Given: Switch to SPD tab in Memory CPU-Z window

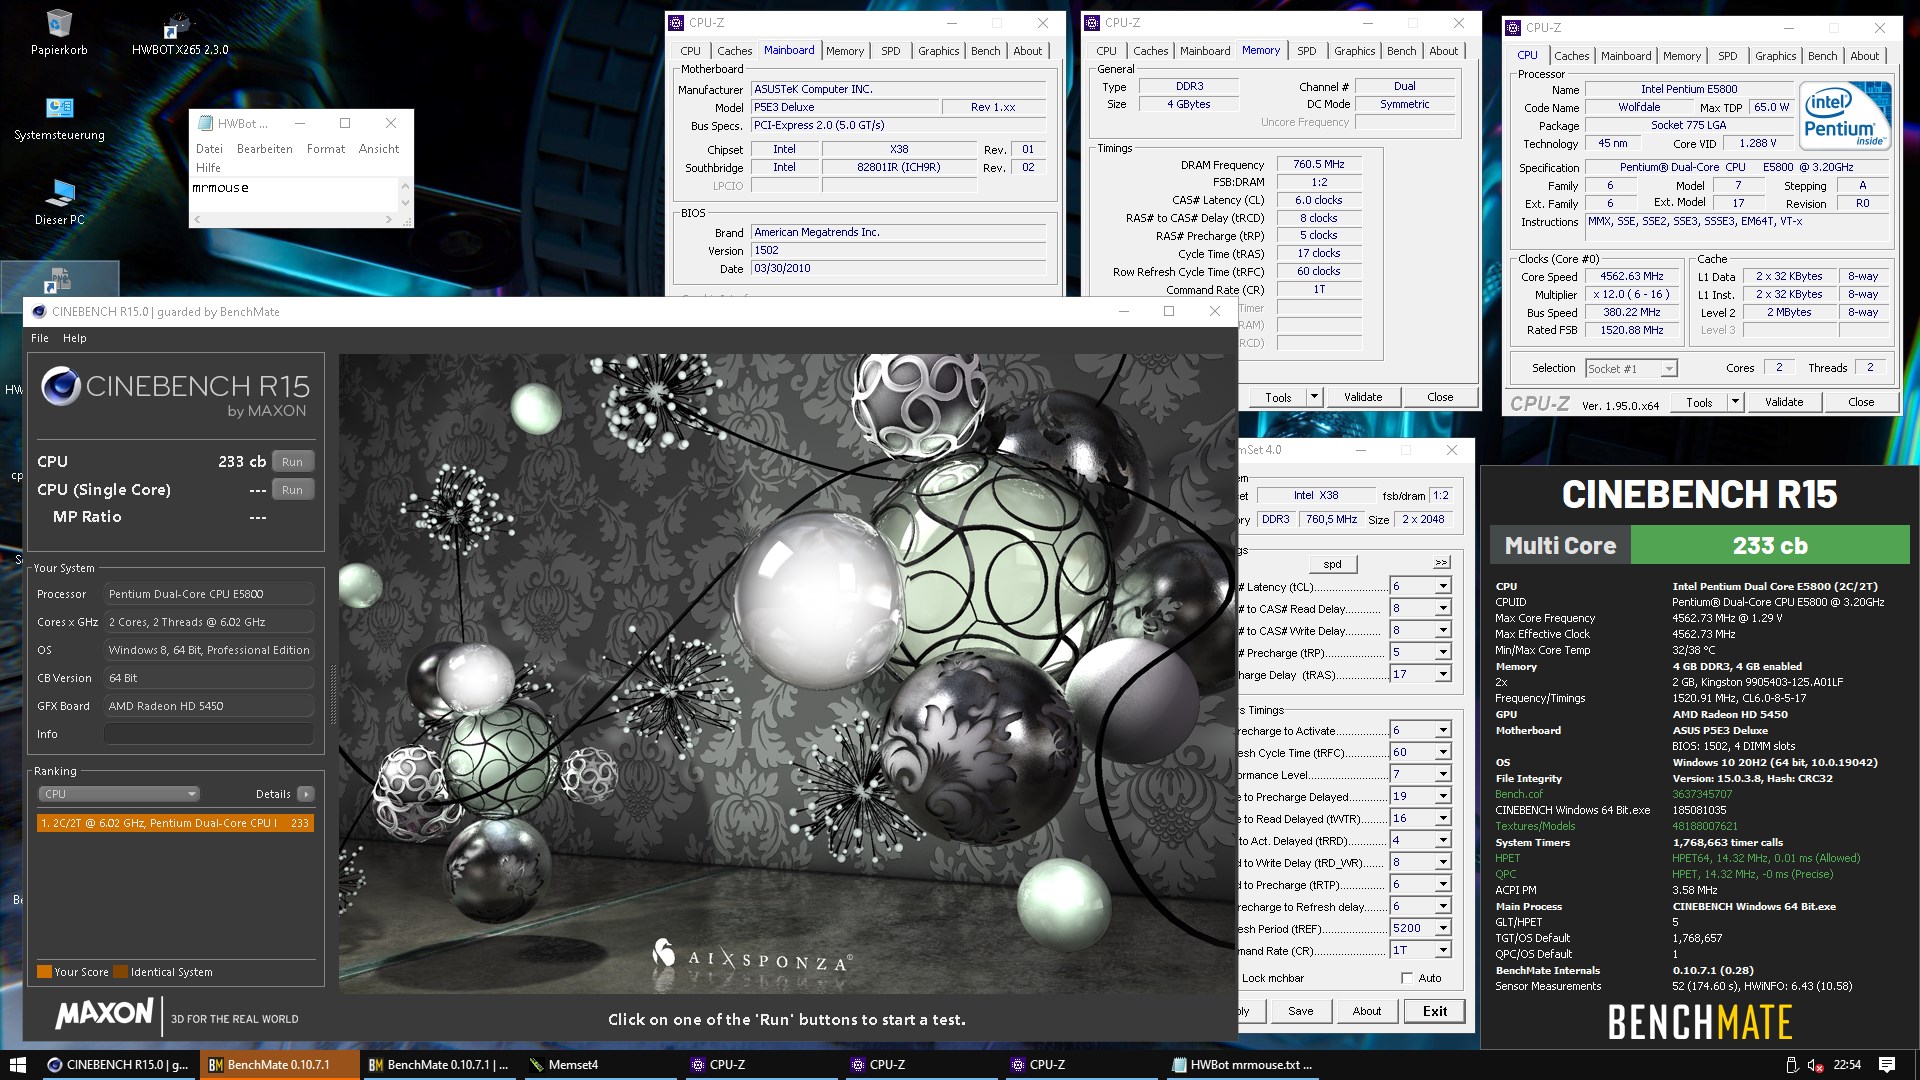Looking at the screenshot, I should point(1306,51).
